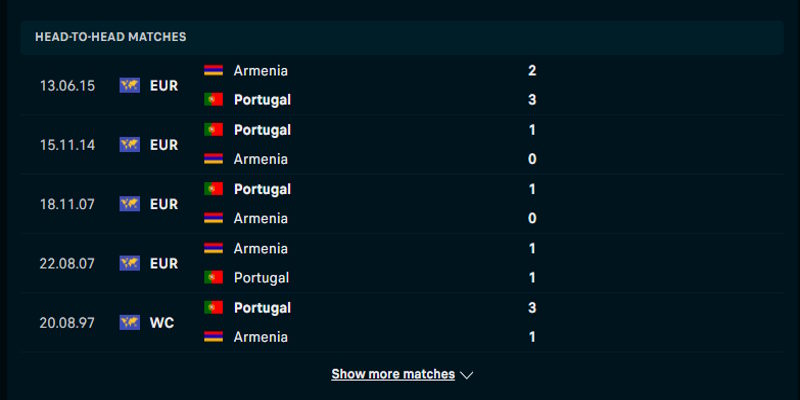Click world map icon beside 13.06.15
800x400 pixels.
coord(129,85)
